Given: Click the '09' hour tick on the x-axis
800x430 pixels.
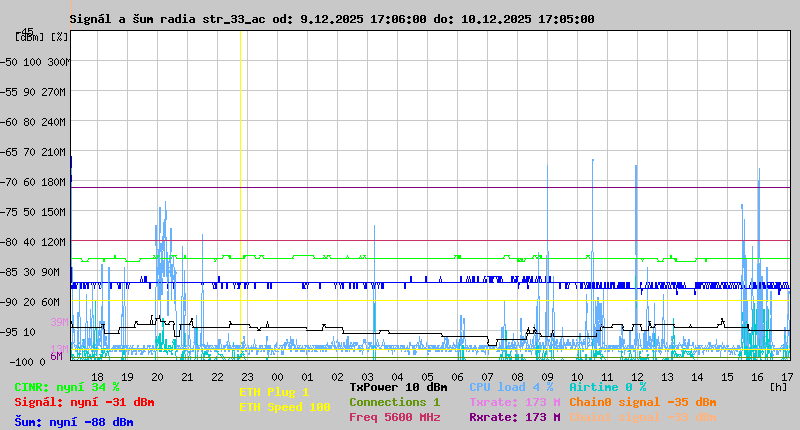Looking at the screenshot, I should click(547, 377).
